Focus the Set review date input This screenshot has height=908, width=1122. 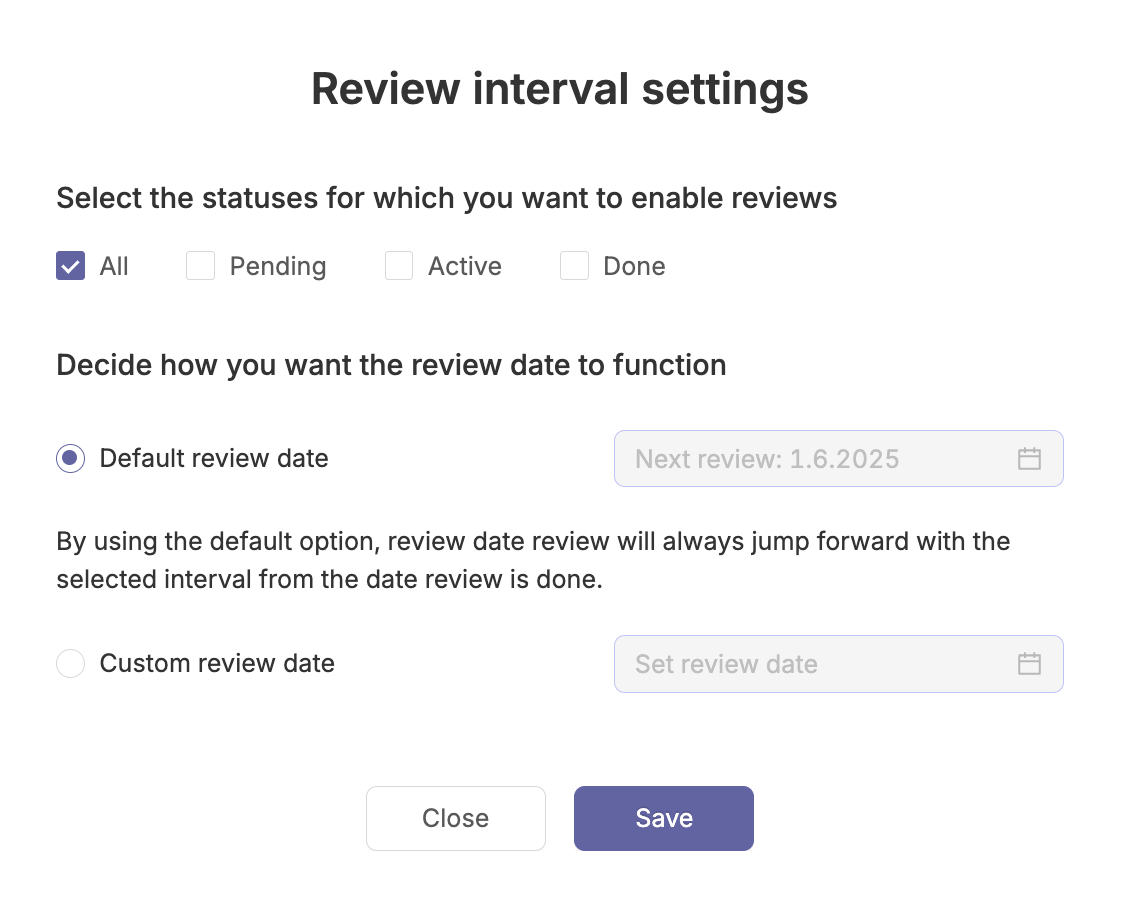(x=839, y=664)
